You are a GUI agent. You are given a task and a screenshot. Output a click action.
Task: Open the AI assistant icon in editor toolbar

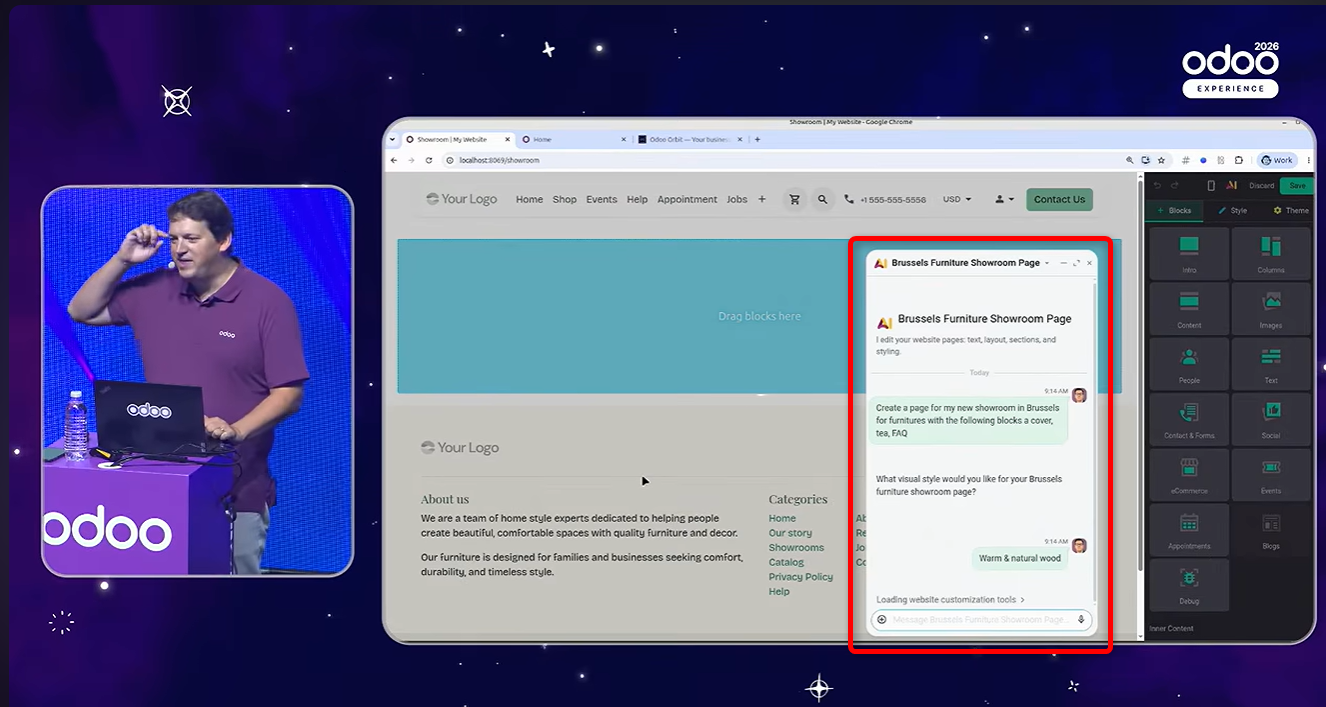pyautogui.click(x=1232, y=185)
